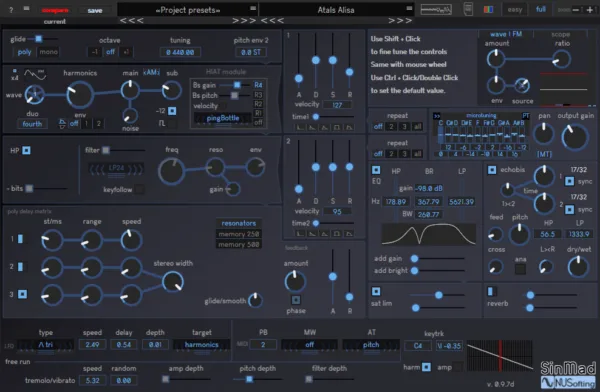Image resolution: width=600 pixels, height=392 pixels.
Task: Click the save button
Action: [x=95, y=11]
